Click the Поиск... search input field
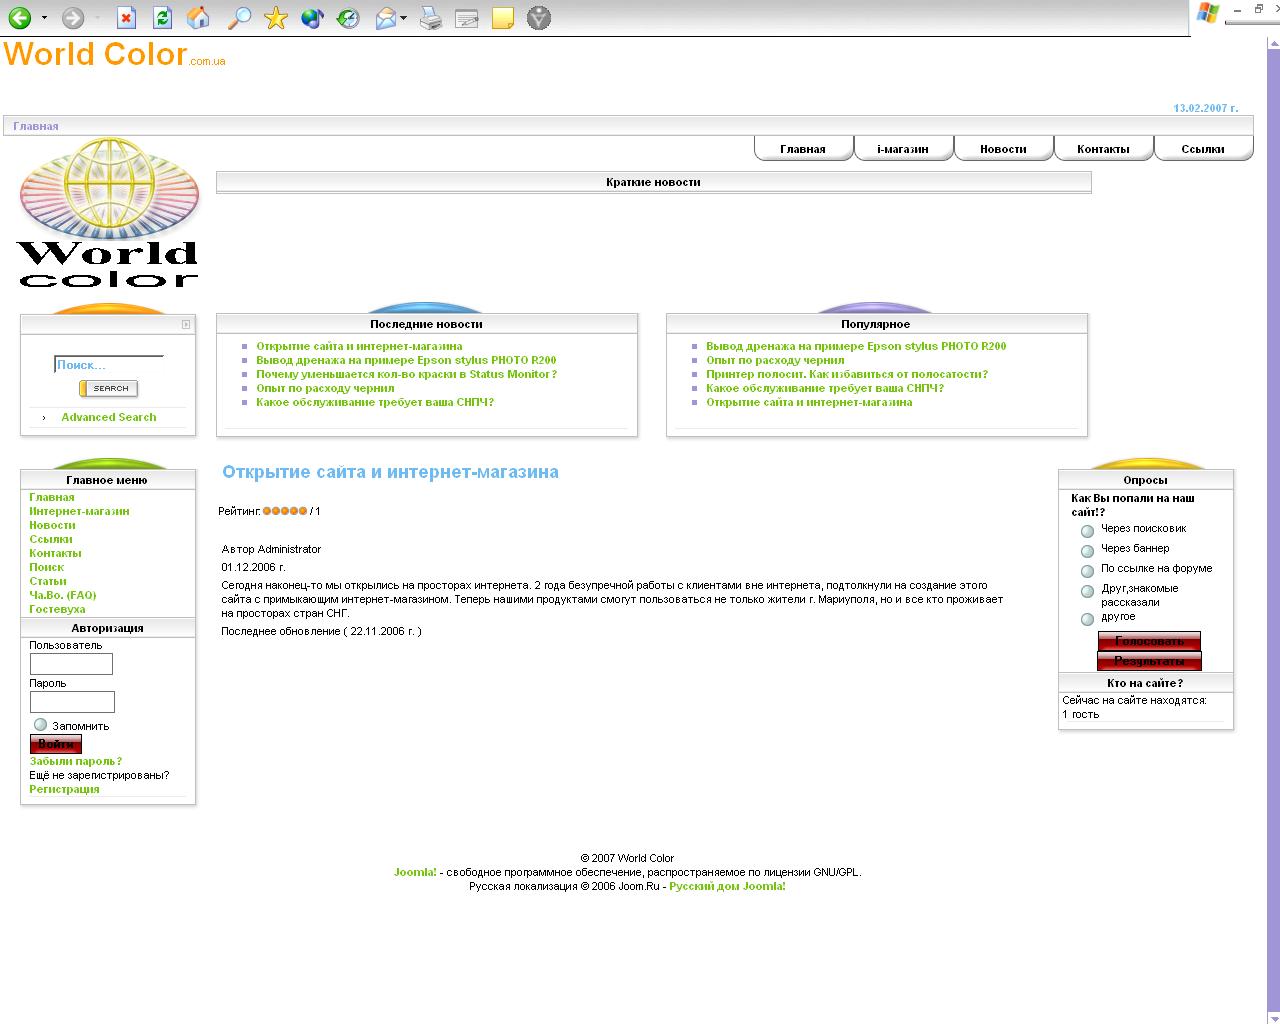The image size is (1280, 1024). pos(108,364)
